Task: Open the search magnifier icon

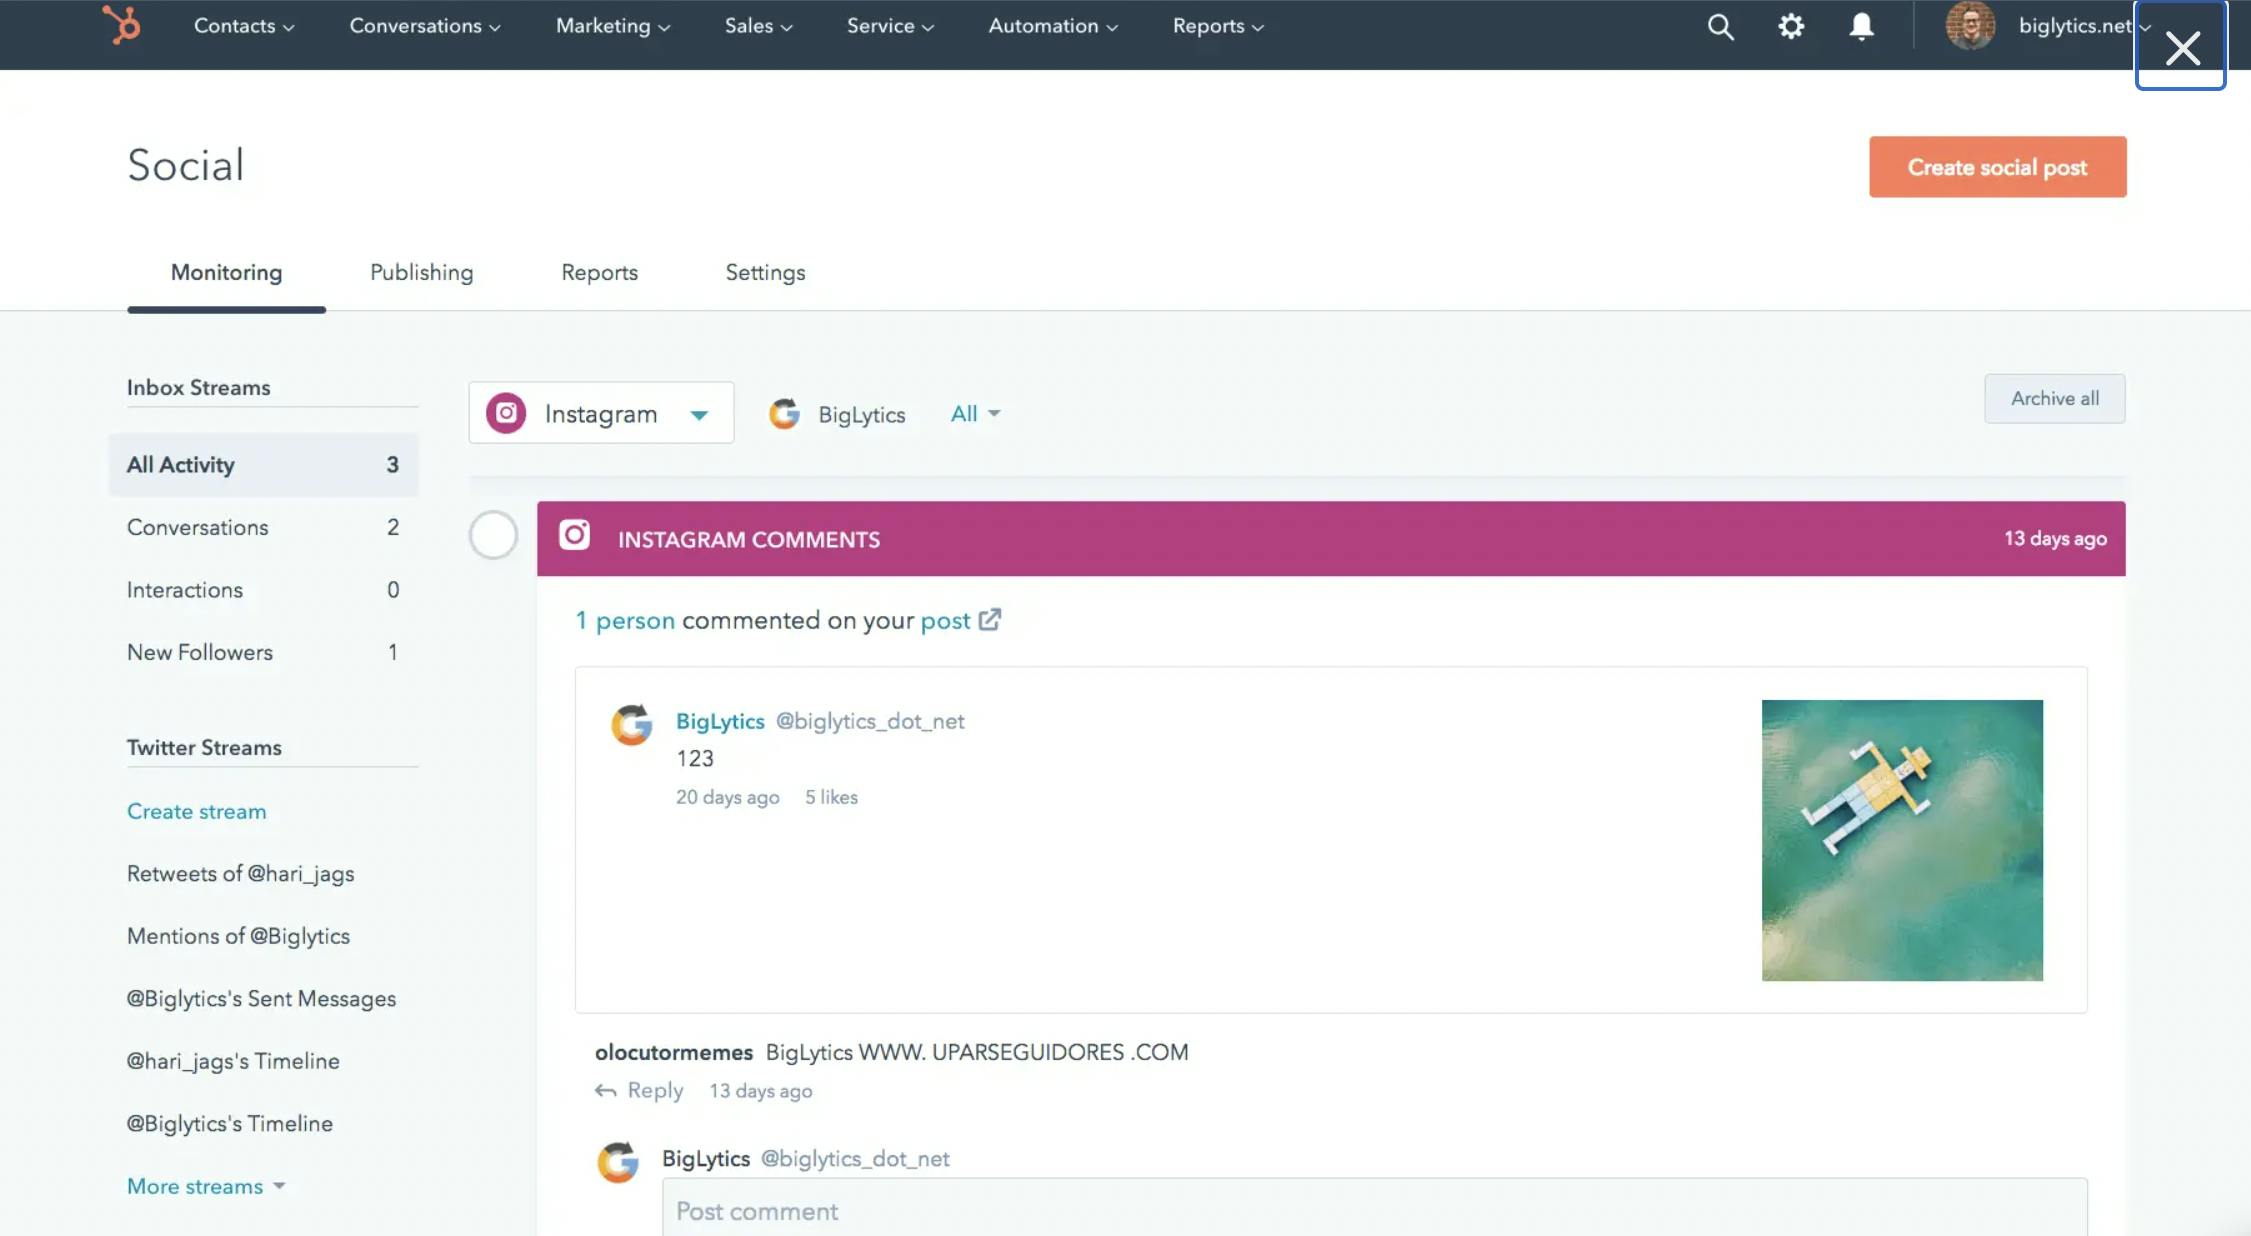Action: pyautogui.click(x=1719, y=26)
